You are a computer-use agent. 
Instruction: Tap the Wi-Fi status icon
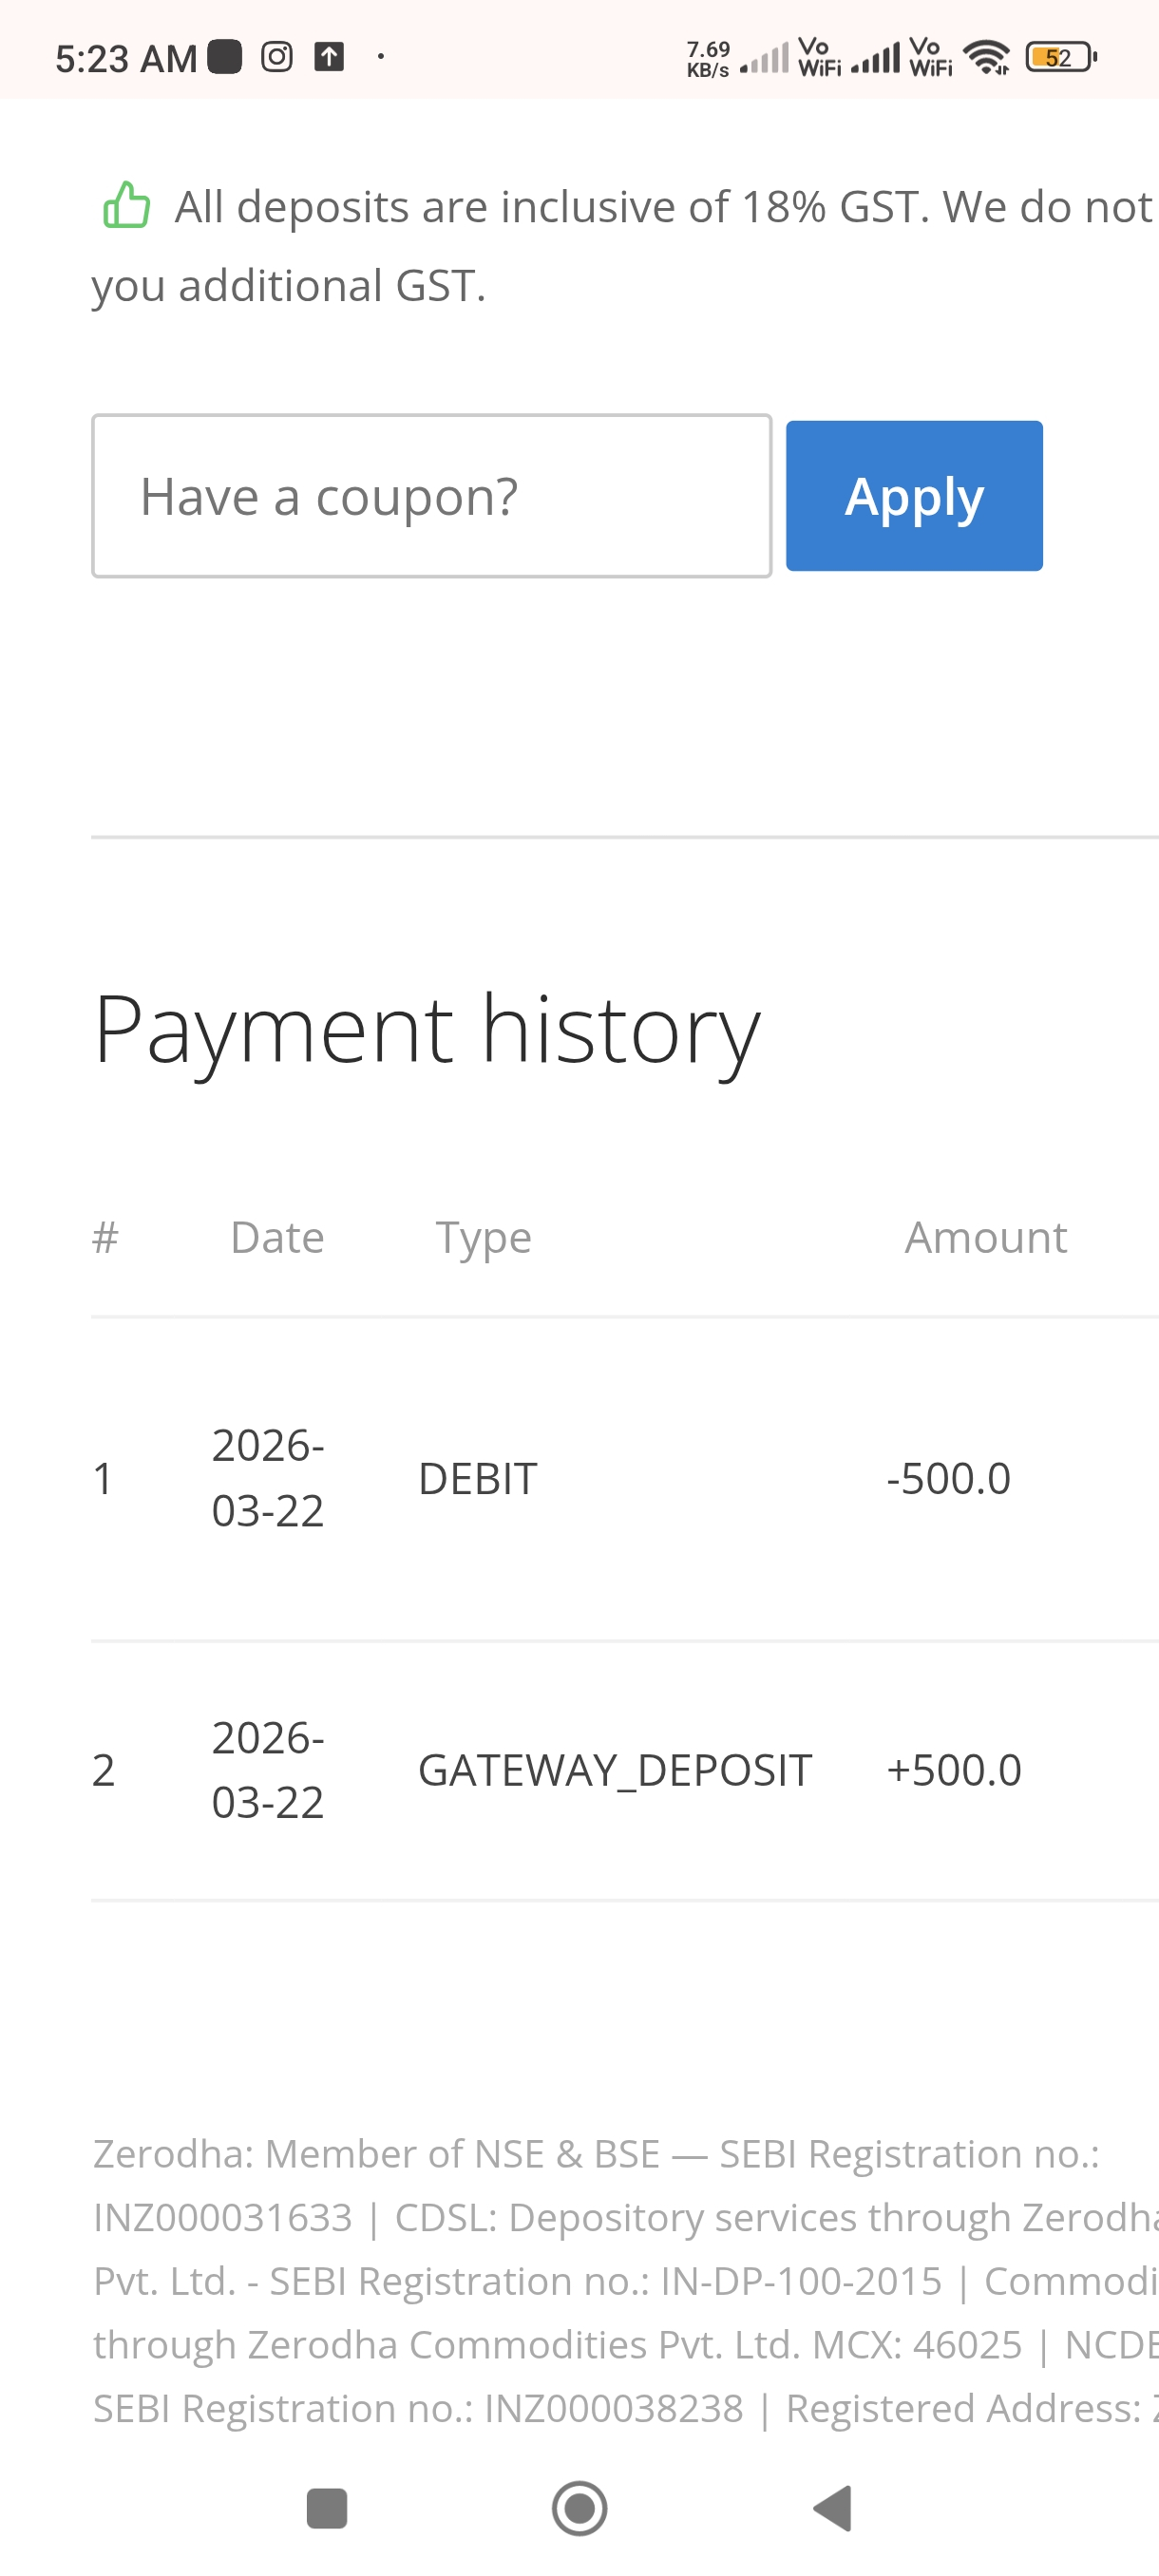pos(988,57)
